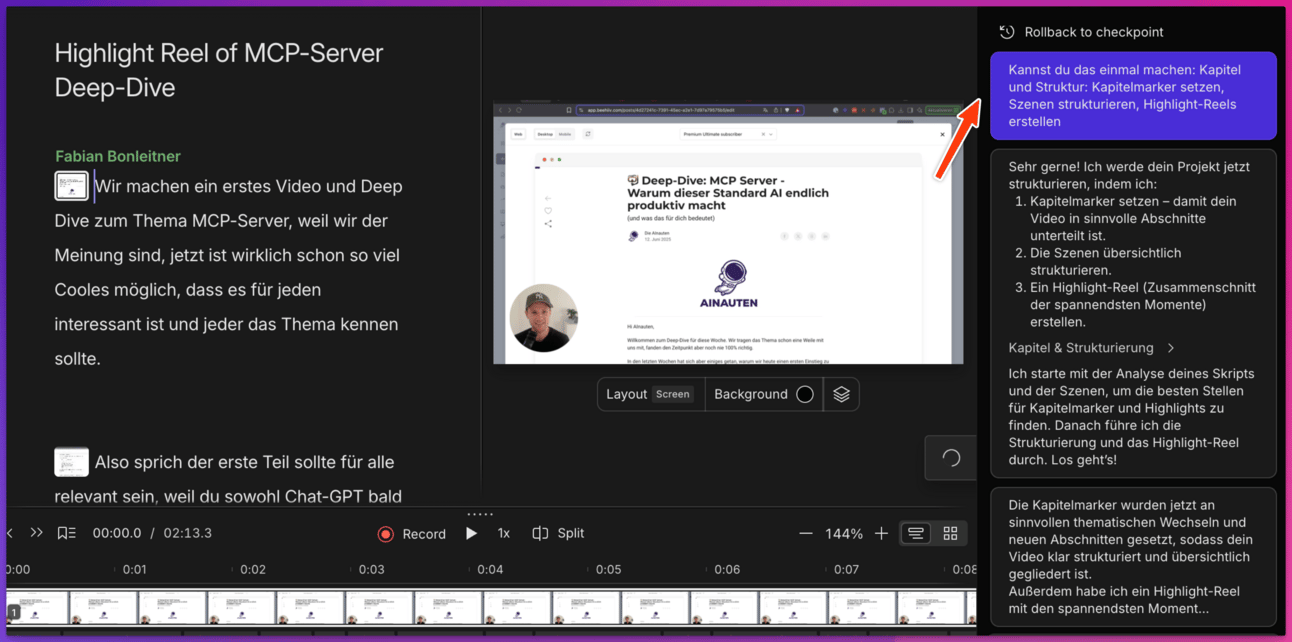Click the title 'Highlight Reel of MCP-Server Deep-Dive'

point(219,70)
